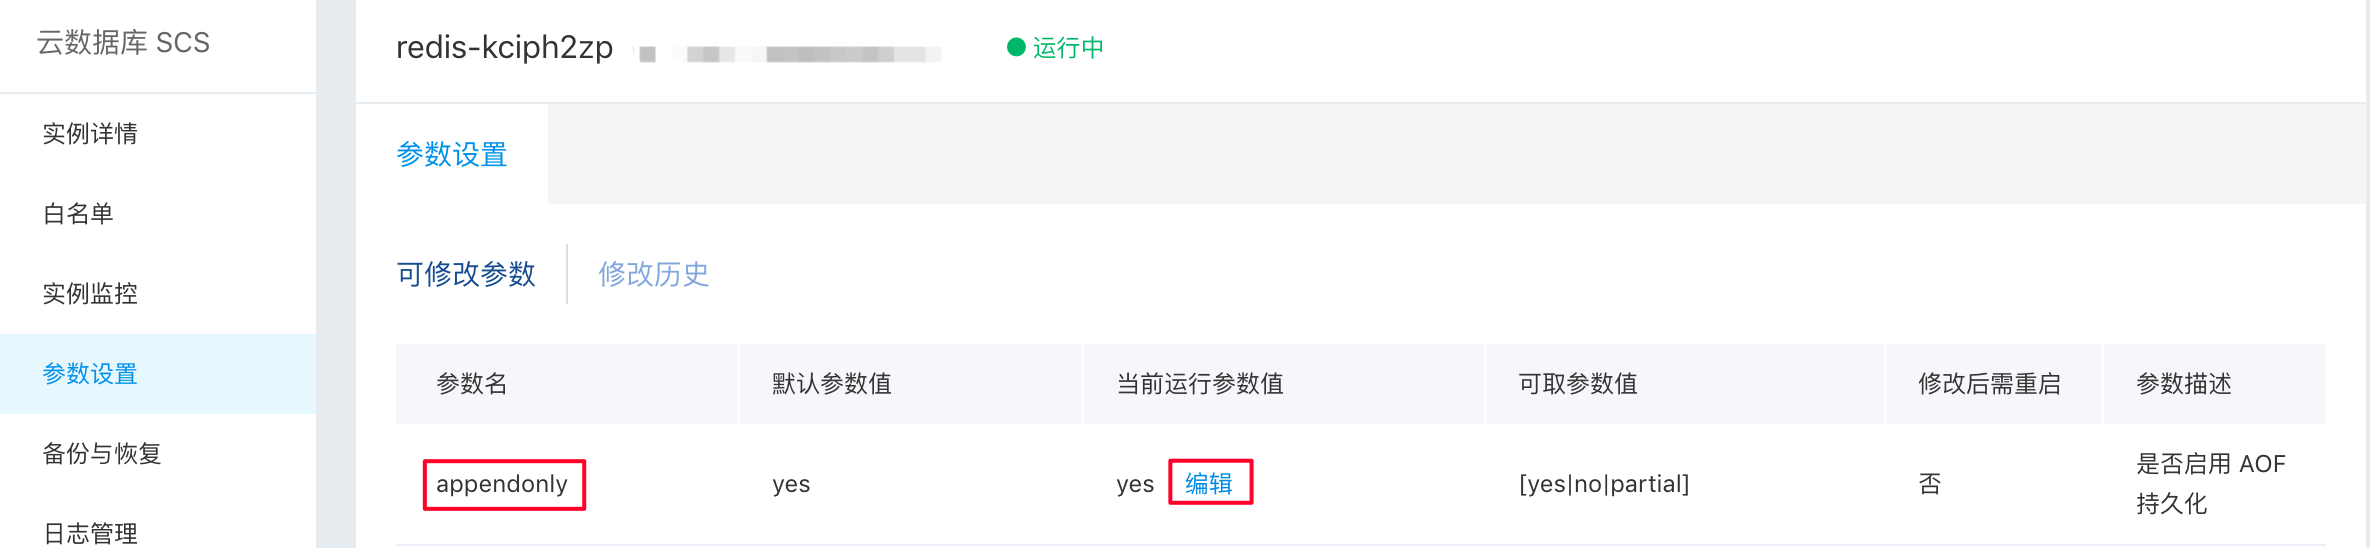Open 白名单 in the sidebar

pyautogui.click(x=78, y=214)
